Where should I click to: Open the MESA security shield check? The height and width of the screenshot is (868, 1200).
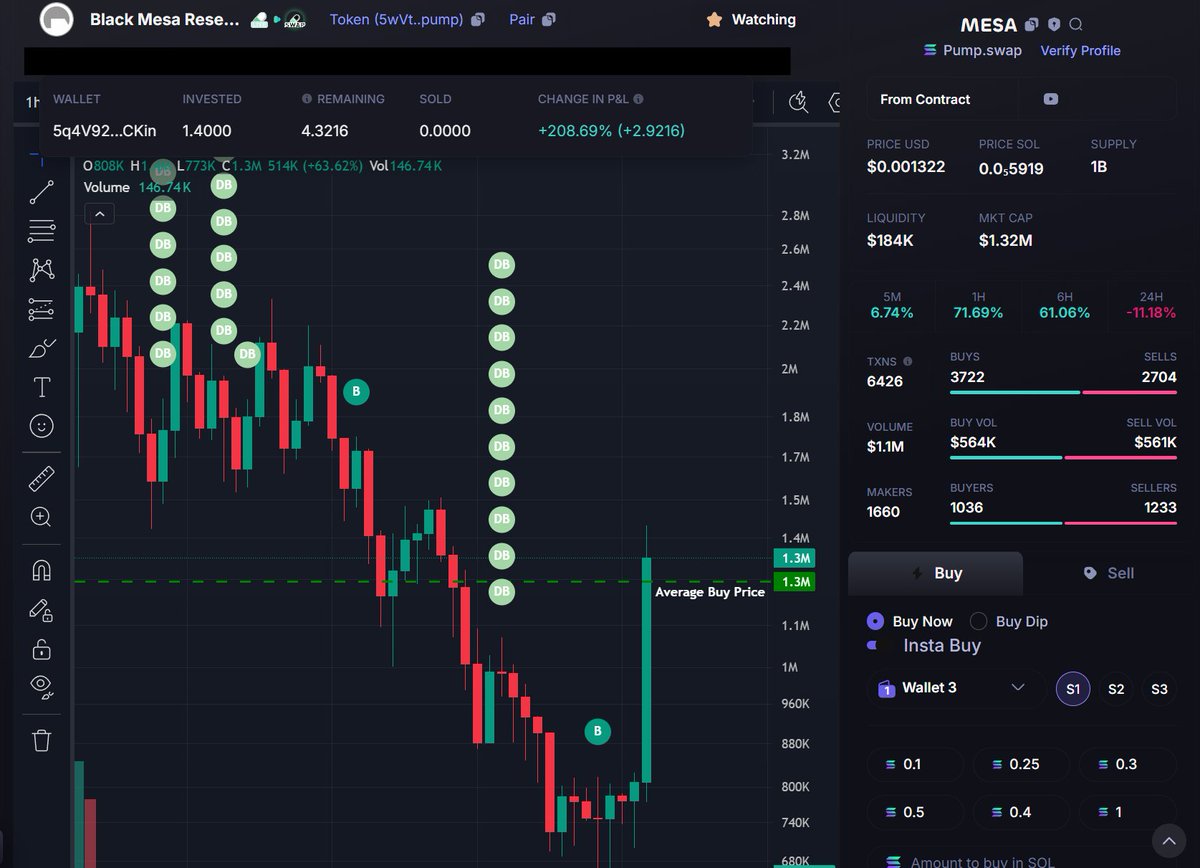pos(1054,24)
